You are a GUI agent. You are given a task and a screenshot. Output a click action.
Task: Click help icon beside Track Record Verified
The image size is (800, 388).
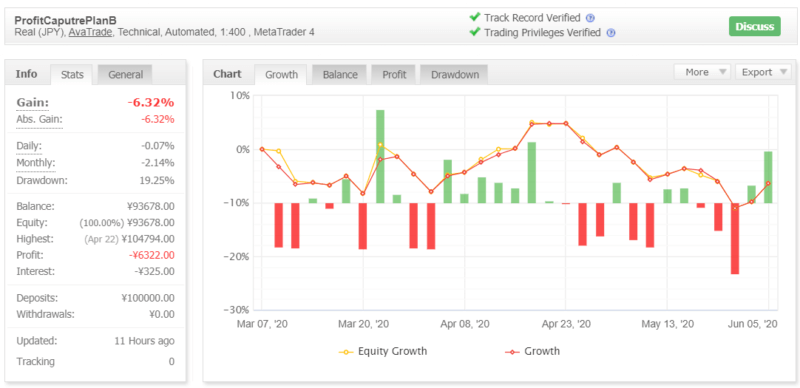(x=590, y=18)
